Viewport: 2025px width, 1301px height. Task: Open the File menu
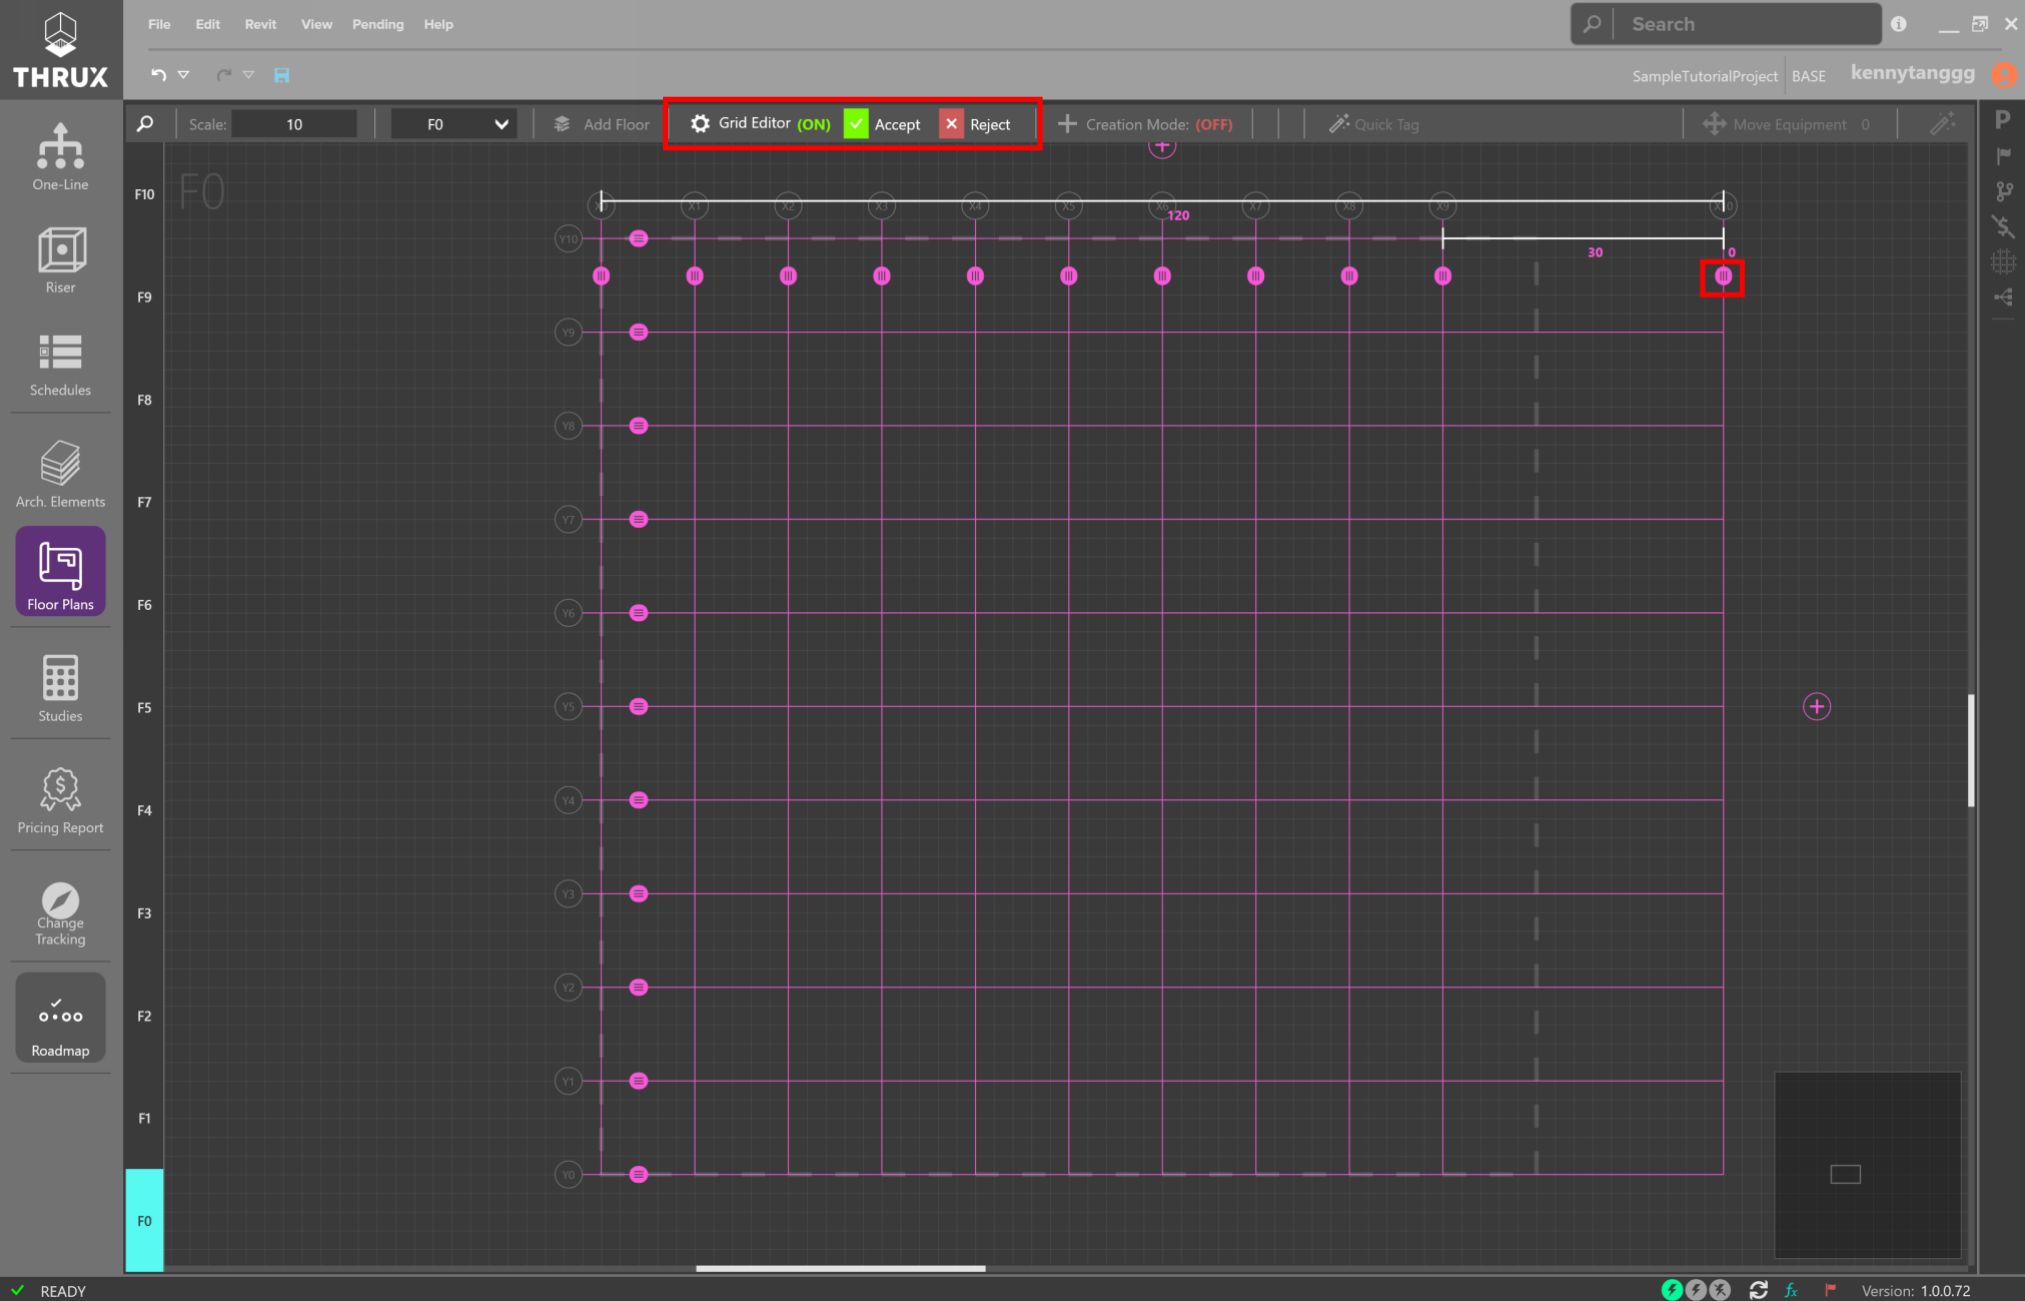click(x=159, y=24)
